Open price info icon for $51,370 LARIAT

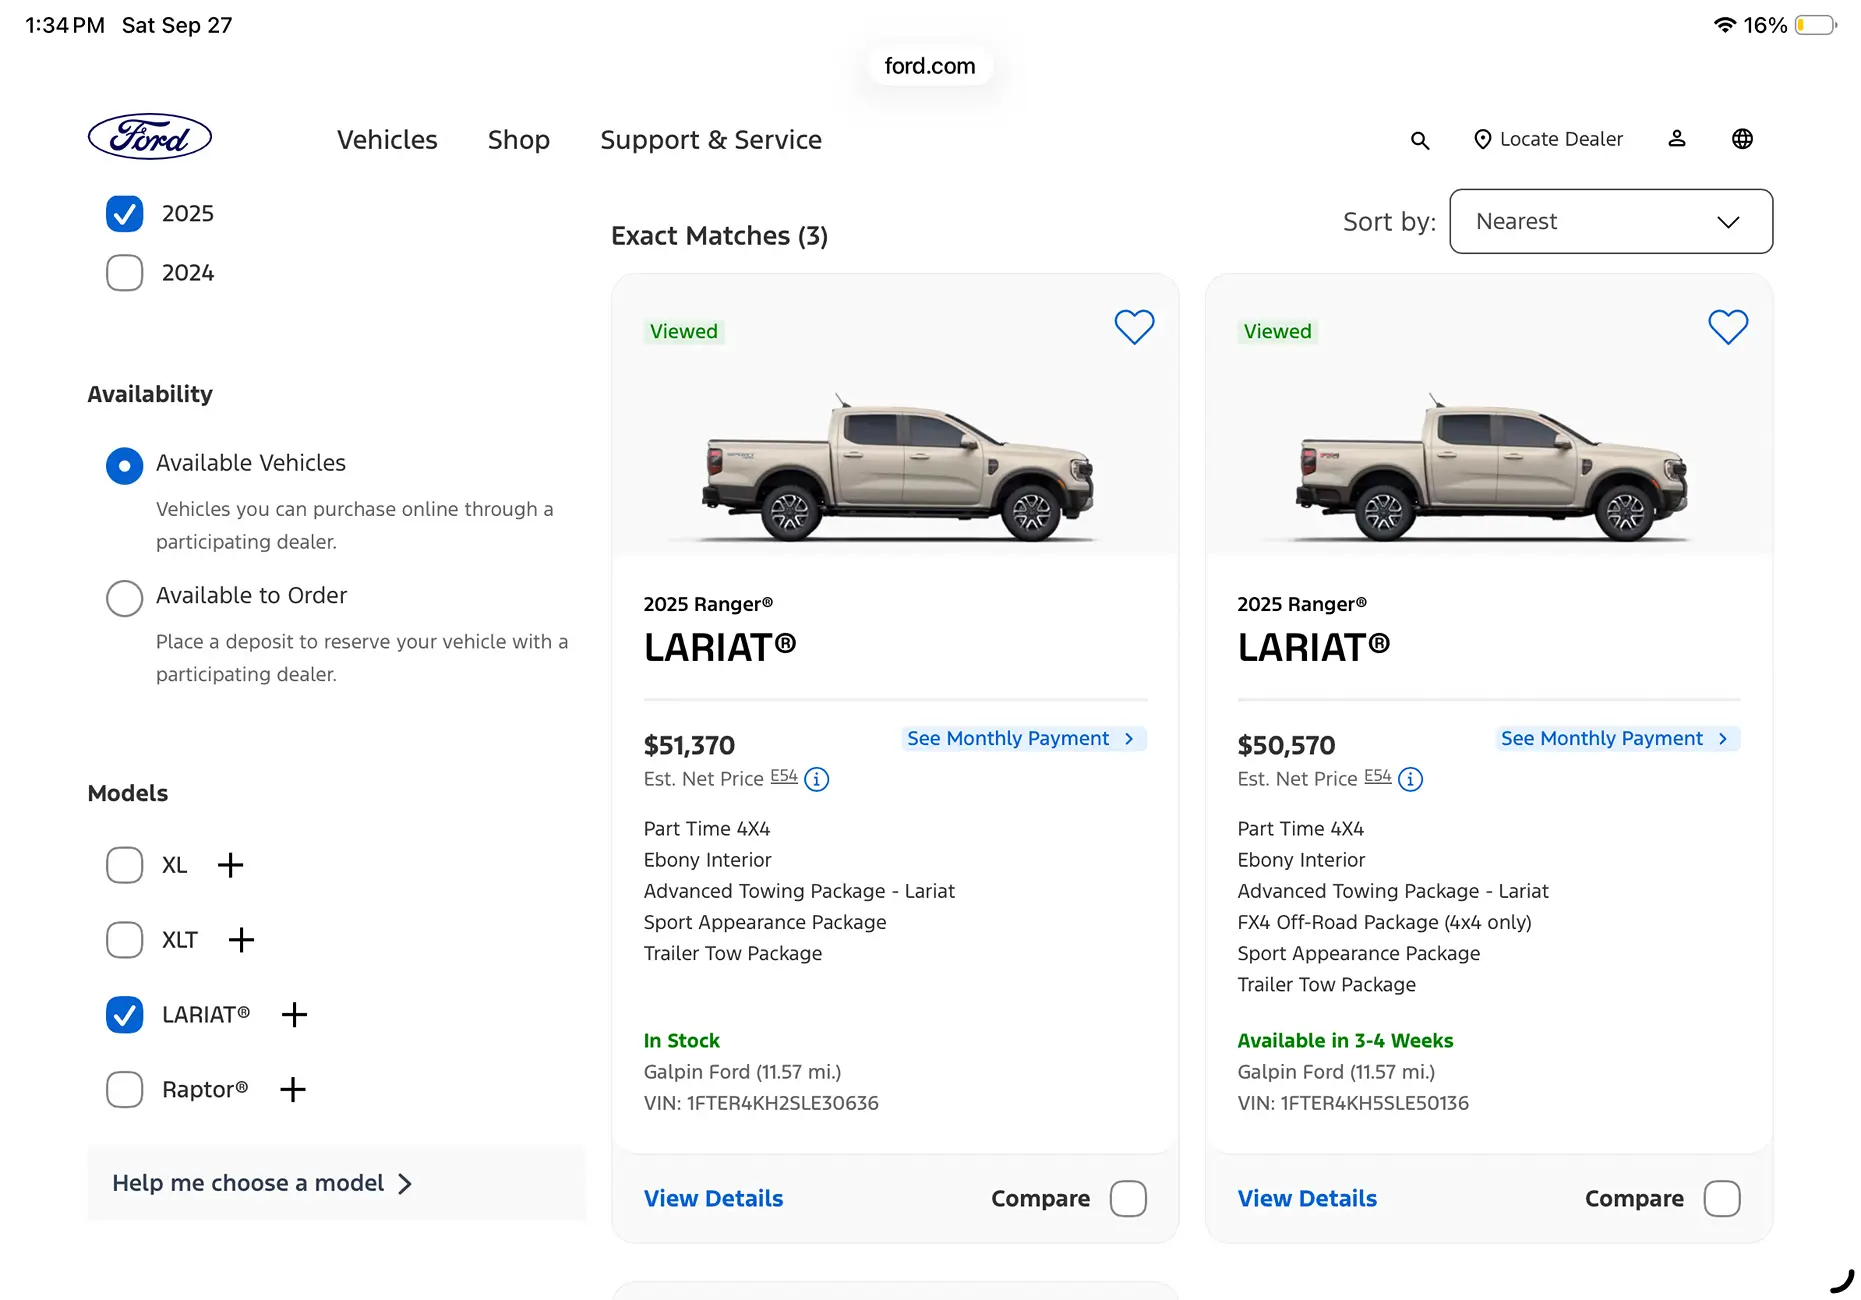817,779
